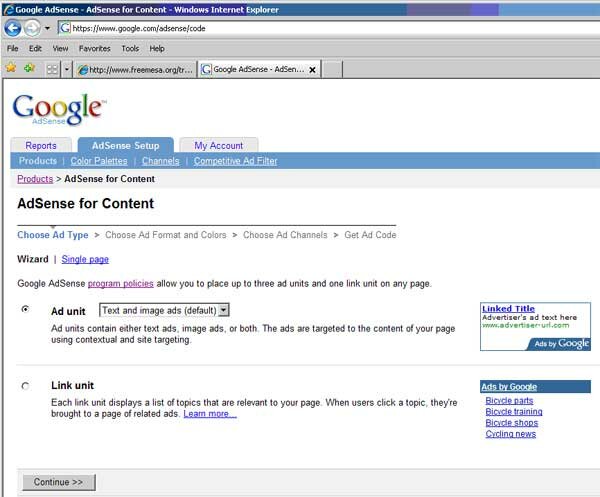The height and width of the screenshot is (497, 600).
Task: Click the Ads by Google badge in sample ad
Action: [560, 344]
